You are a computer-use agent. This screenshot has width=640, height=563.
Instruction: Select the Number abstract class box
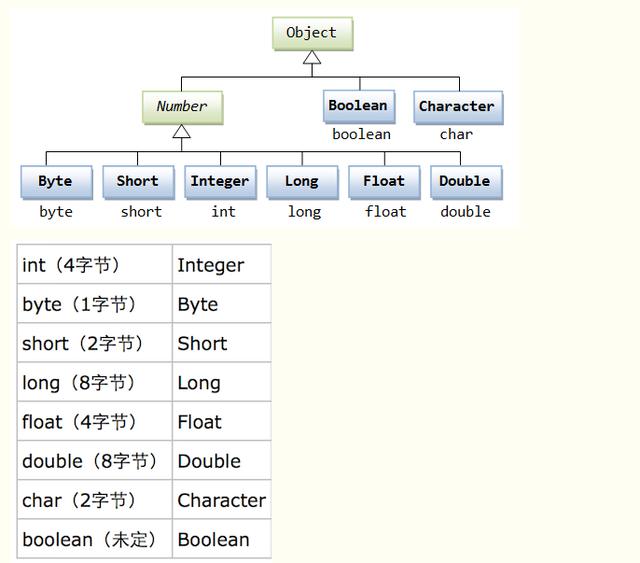coord(181,106)
